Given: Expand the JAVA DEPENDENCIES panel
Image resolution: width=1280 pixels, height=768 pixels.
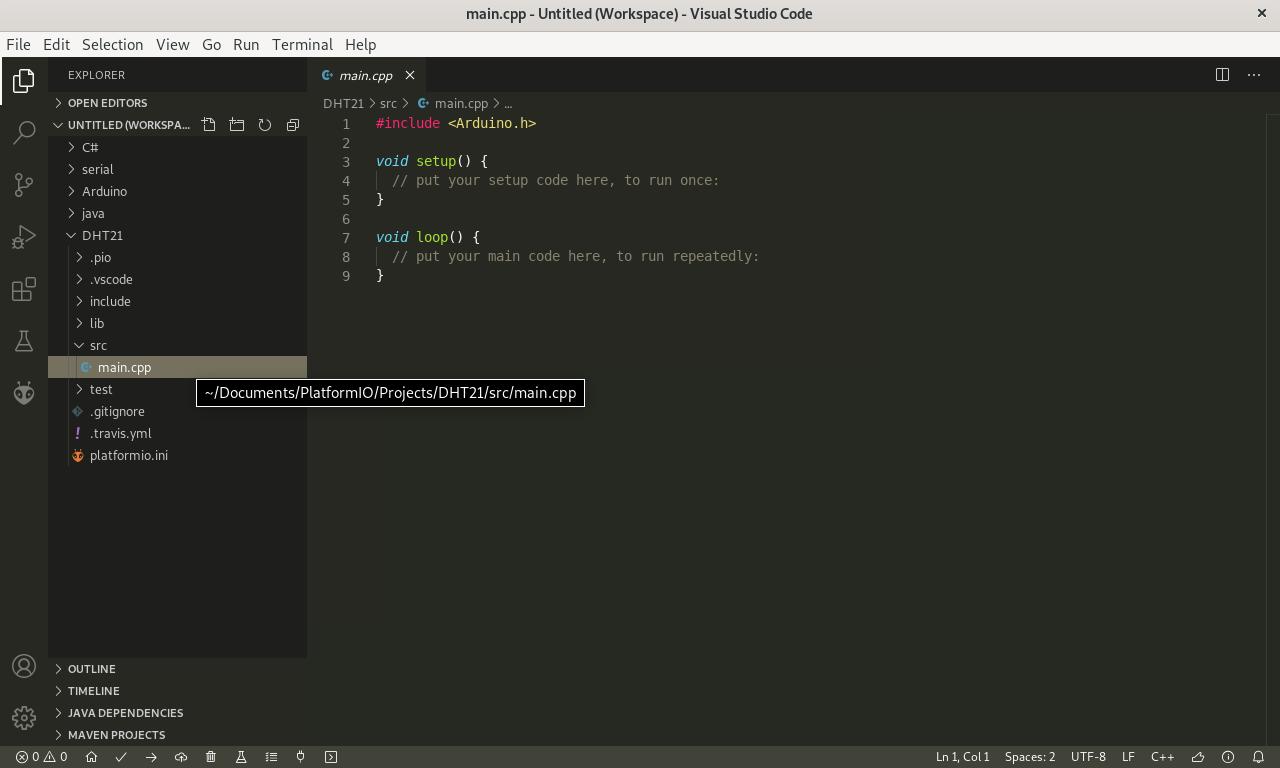Looking at the screenshot, I should [177, 713].
